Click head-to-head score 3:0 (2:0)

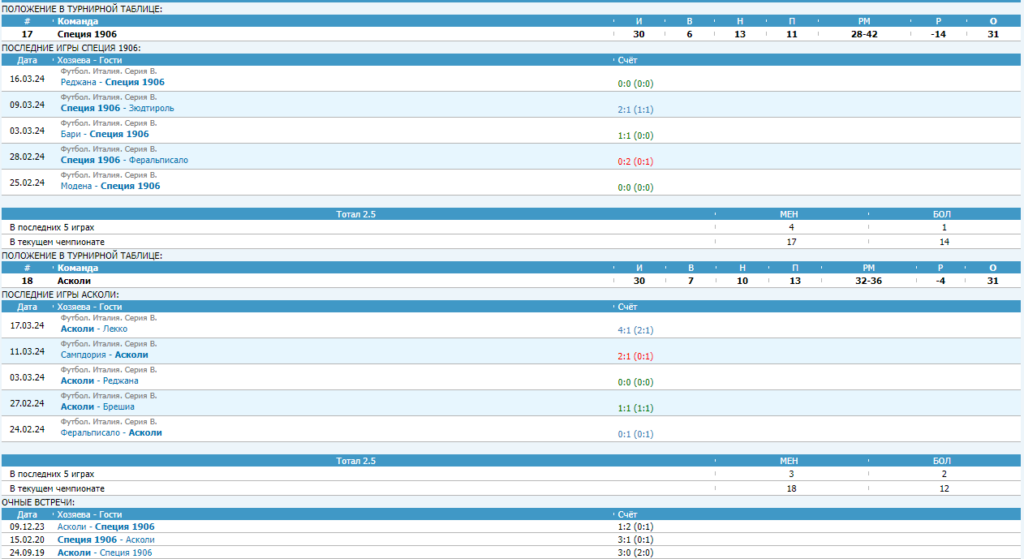pos(635,553)
